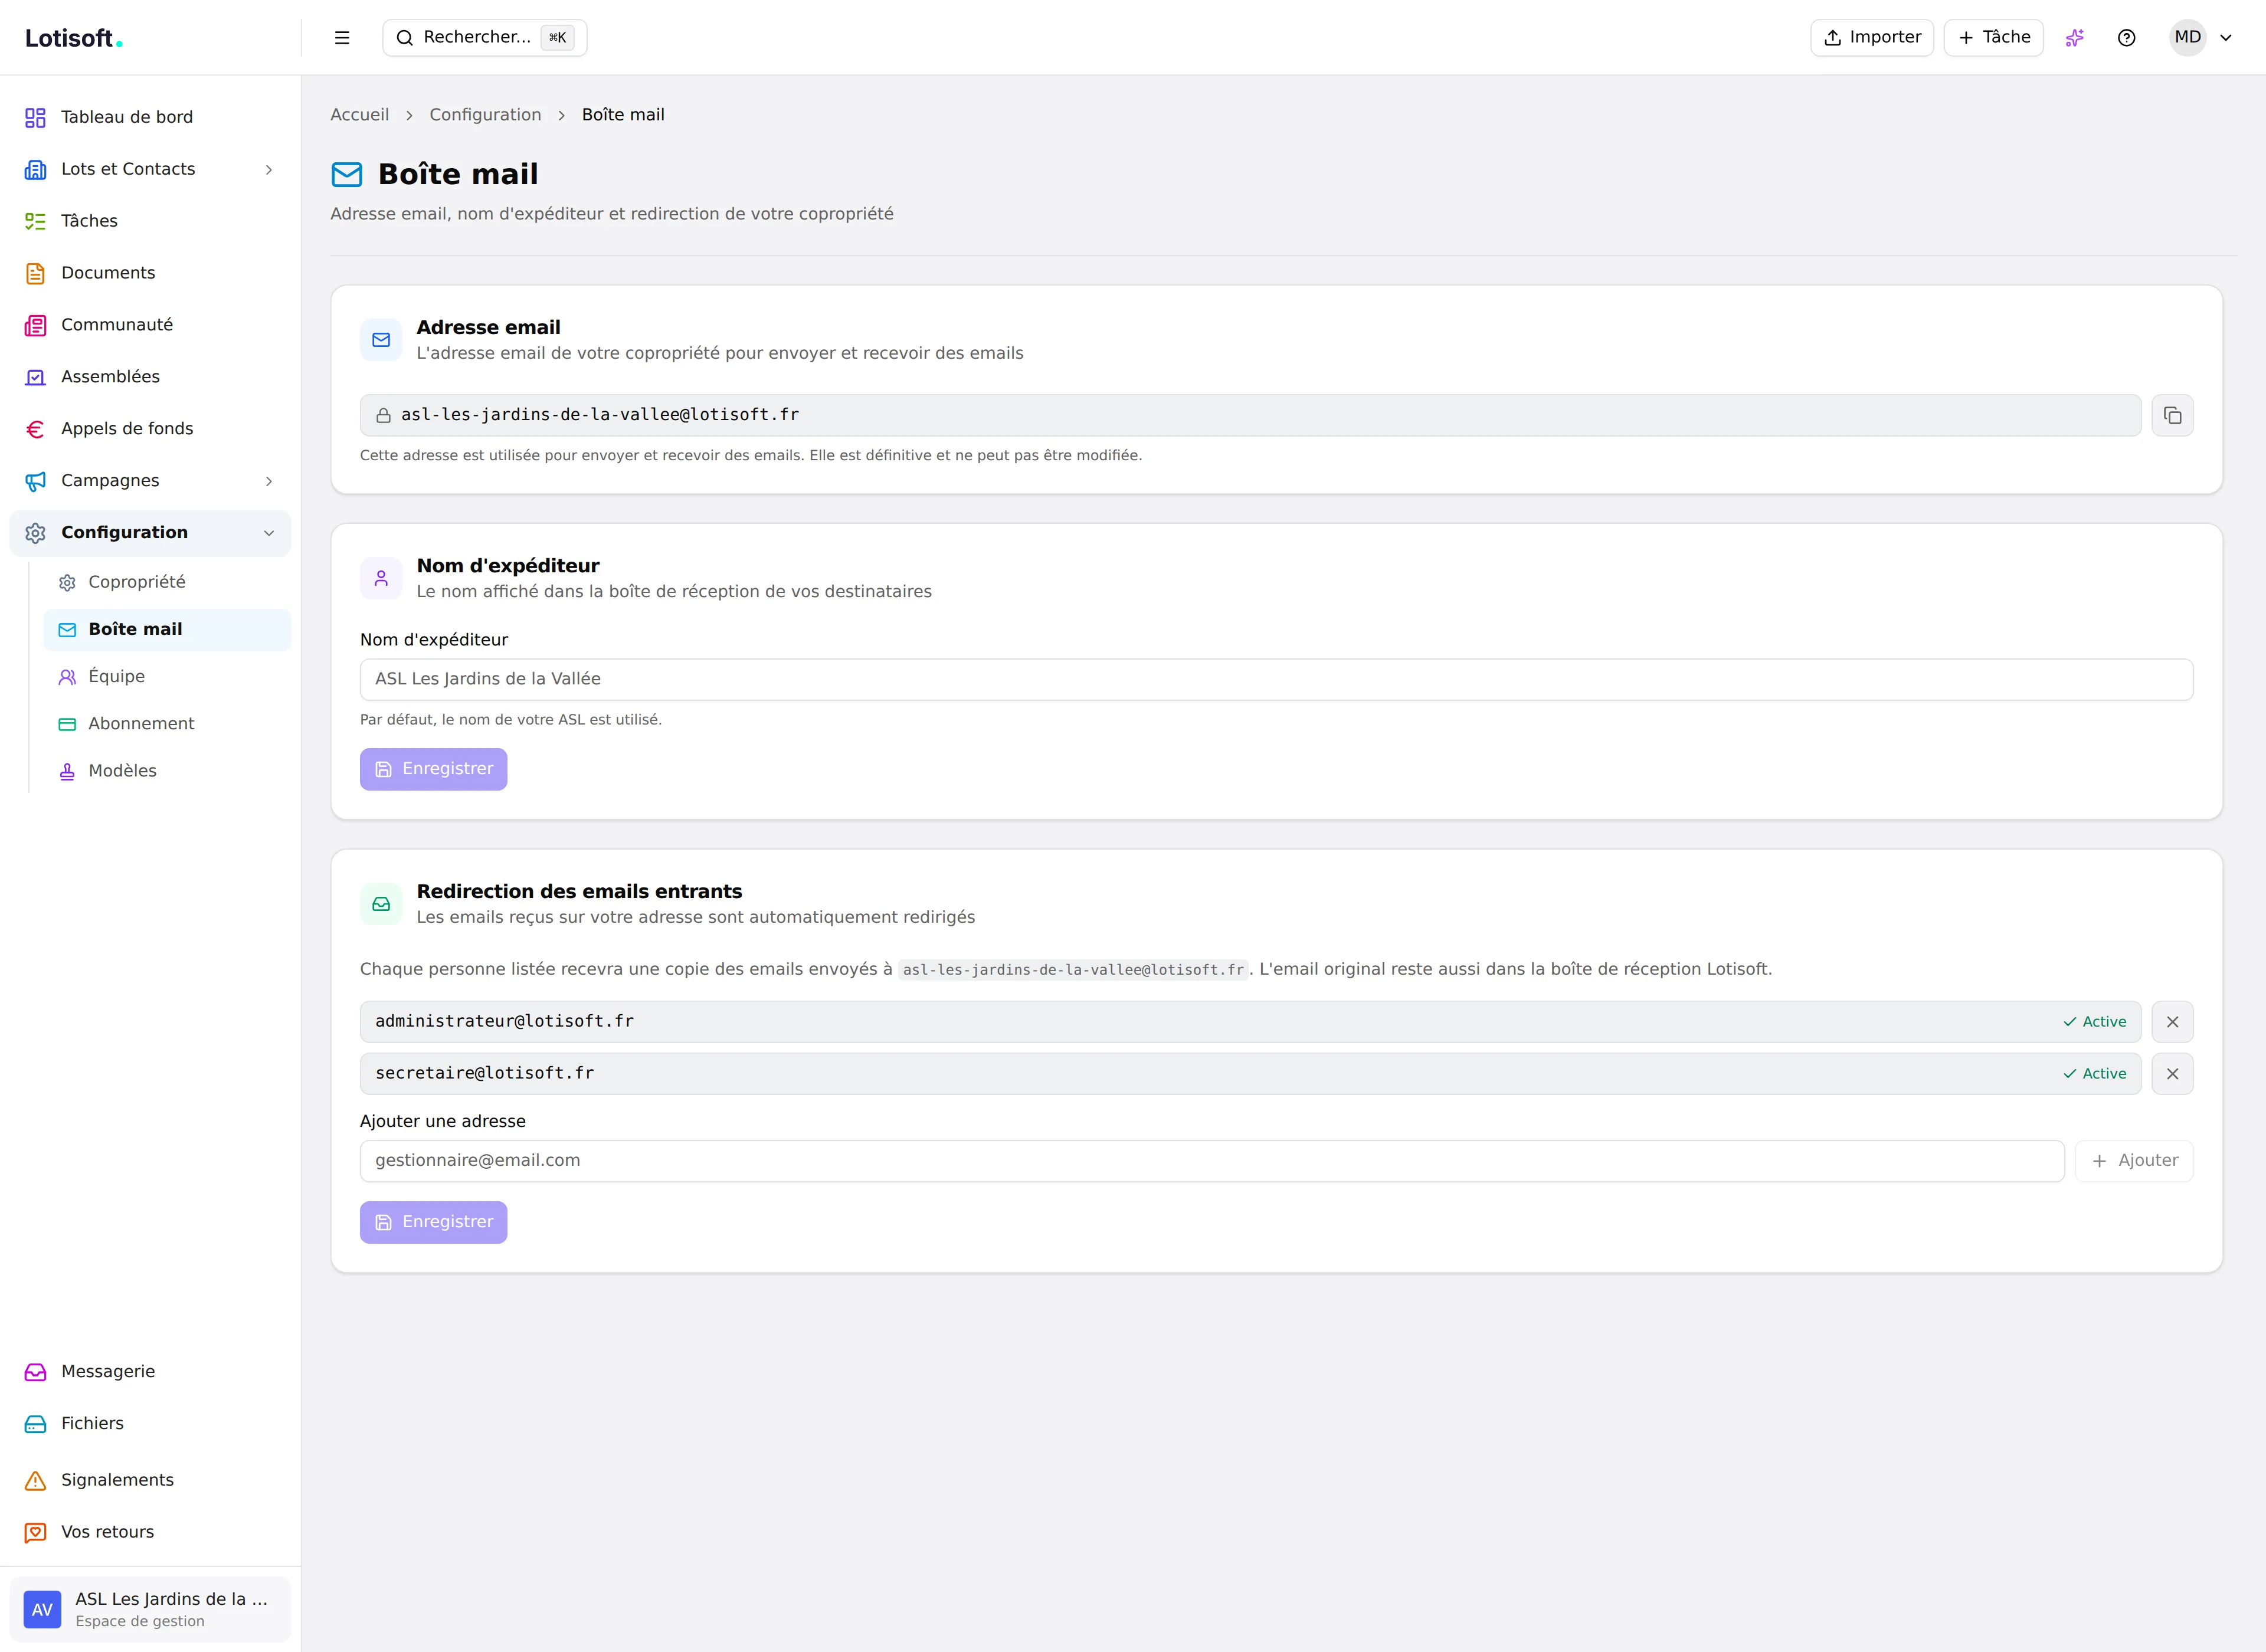Click the Tableau de bord icon
2266x1652 pixels.
pyautogui.click(x=35, y=118)
